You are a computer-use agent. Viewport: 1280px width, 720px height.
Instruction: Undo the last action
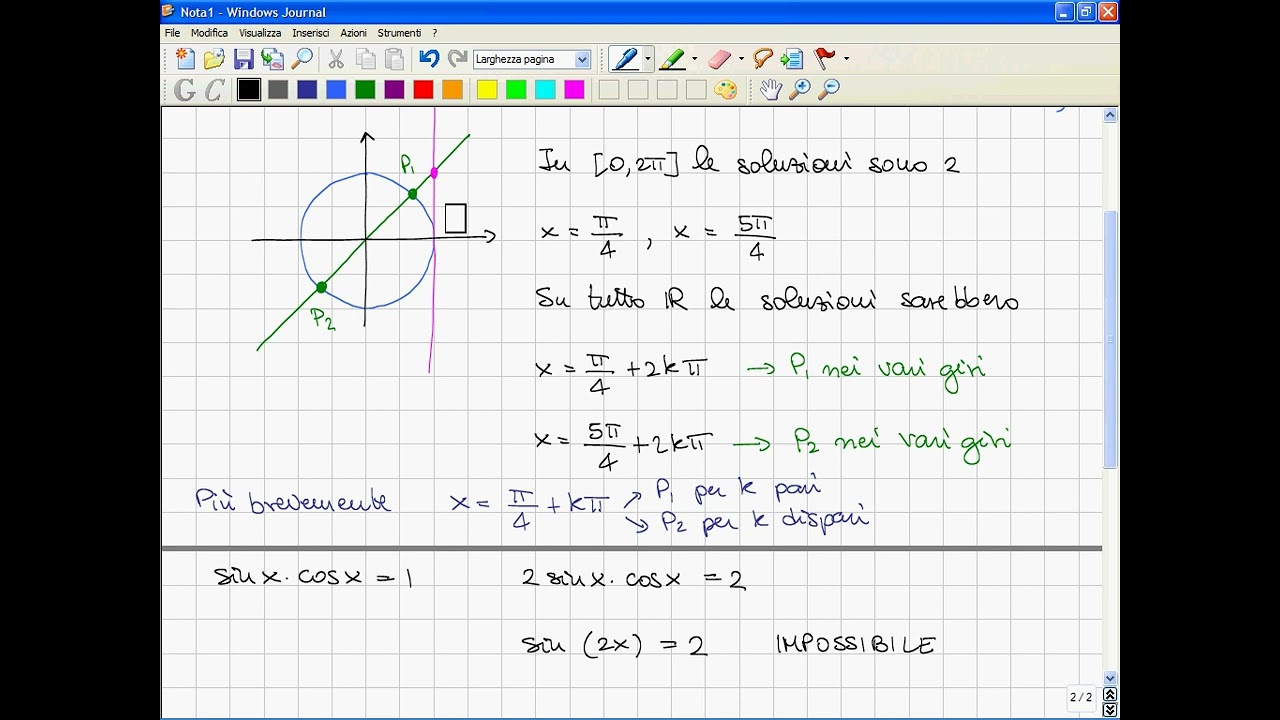(x=429, y=59)
